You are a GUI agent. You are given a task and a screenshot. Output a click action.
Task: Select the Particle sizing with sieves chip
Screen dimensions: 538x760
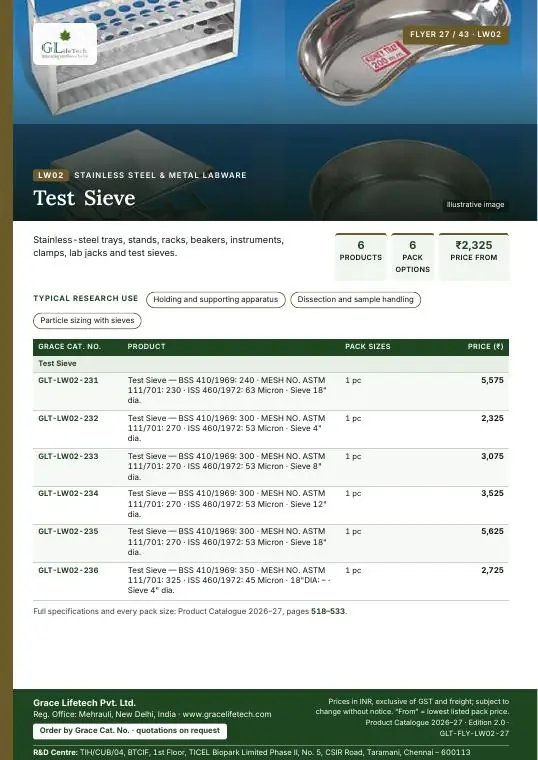[x=87, y=320]
